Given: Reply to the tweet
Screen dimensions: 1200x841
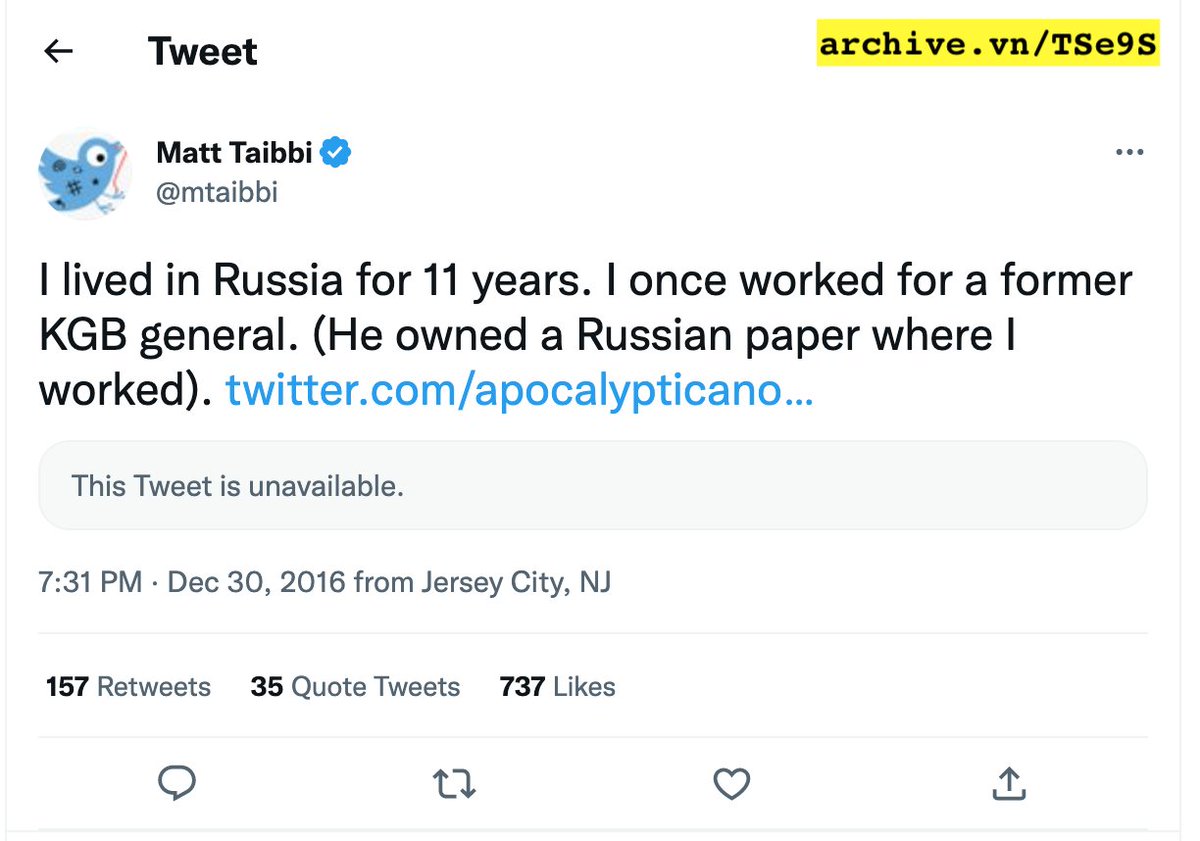Looking at the screenshot, I should (177, 783).
